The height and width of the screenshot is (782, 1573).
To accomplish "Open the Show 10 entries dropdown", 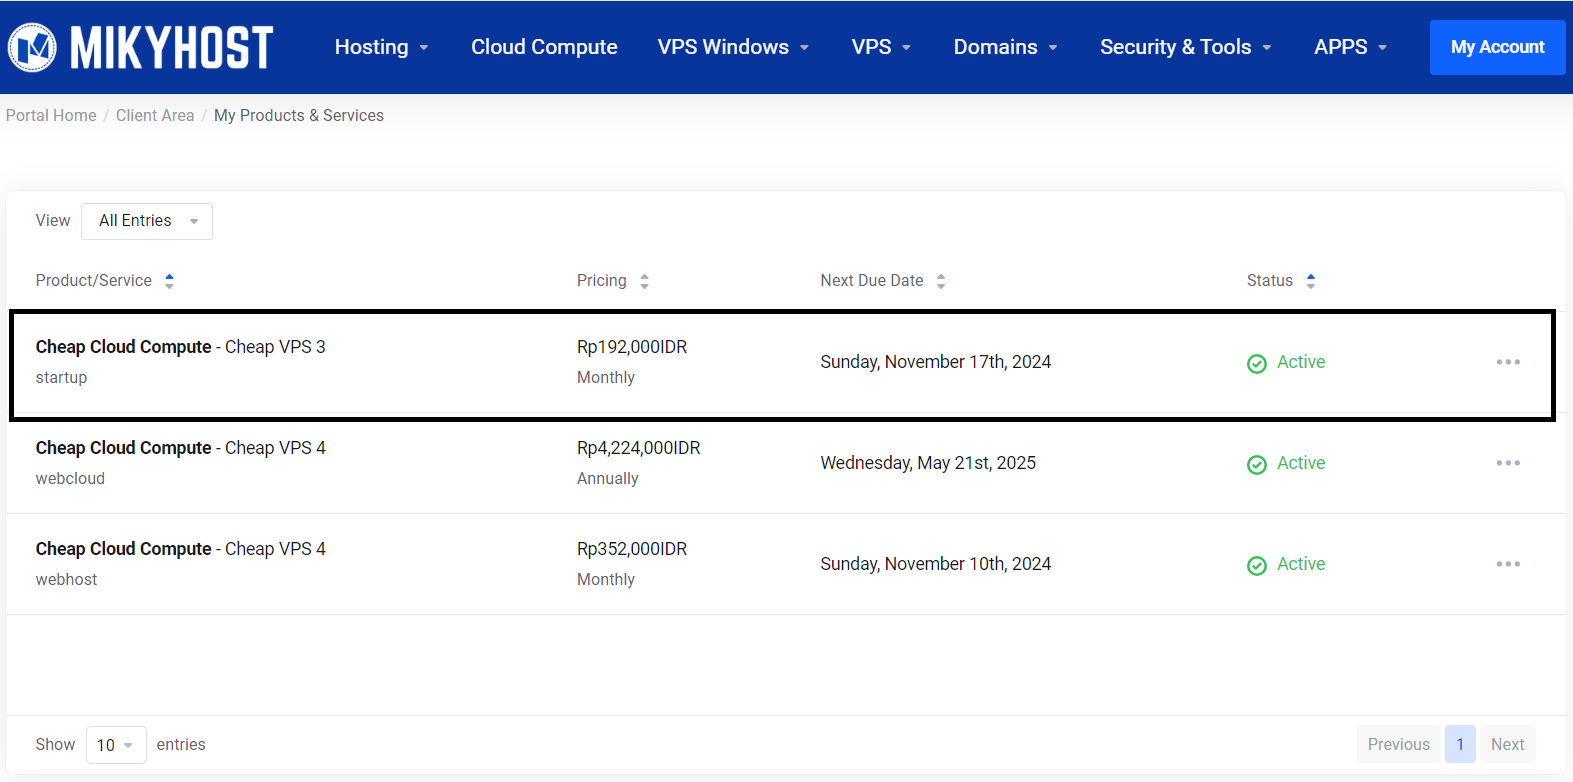I will 116,745.
